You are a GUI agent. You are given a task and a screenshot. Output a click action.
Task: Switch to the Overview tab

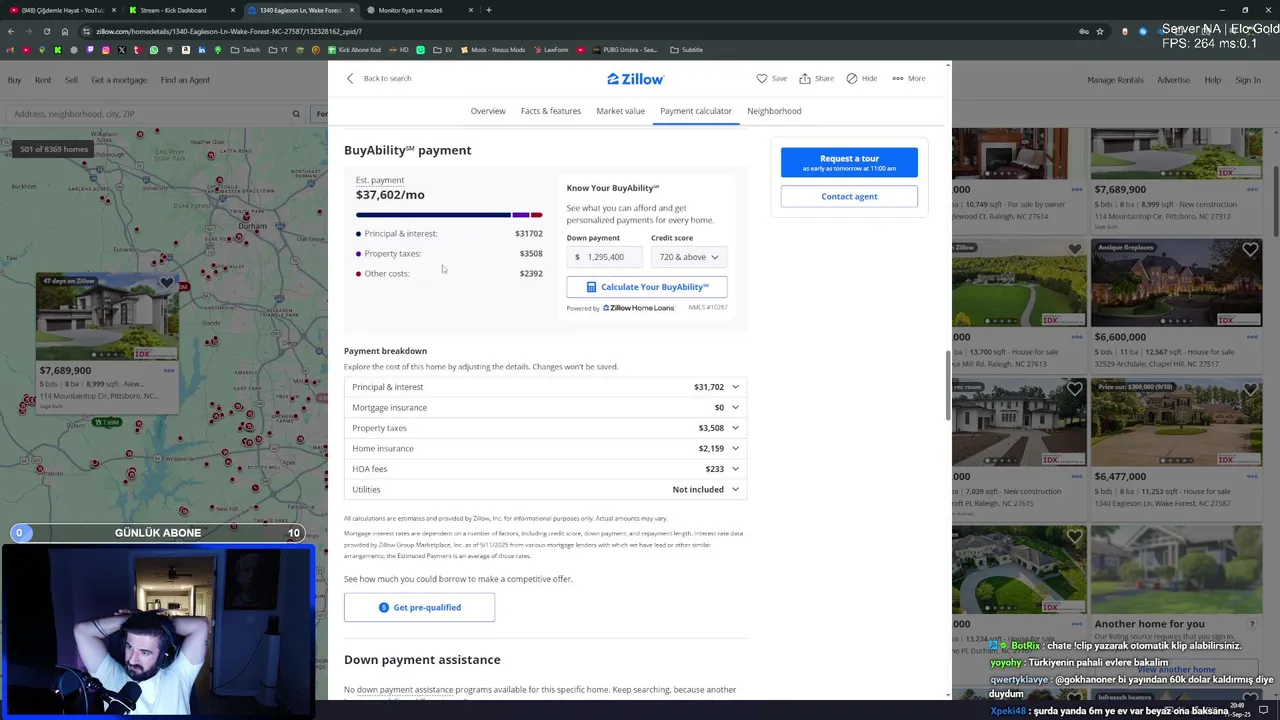488,111
